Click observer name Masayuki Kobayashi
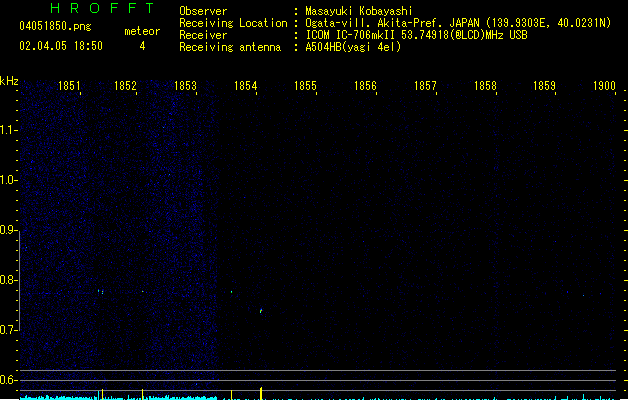 click(359, 11)
